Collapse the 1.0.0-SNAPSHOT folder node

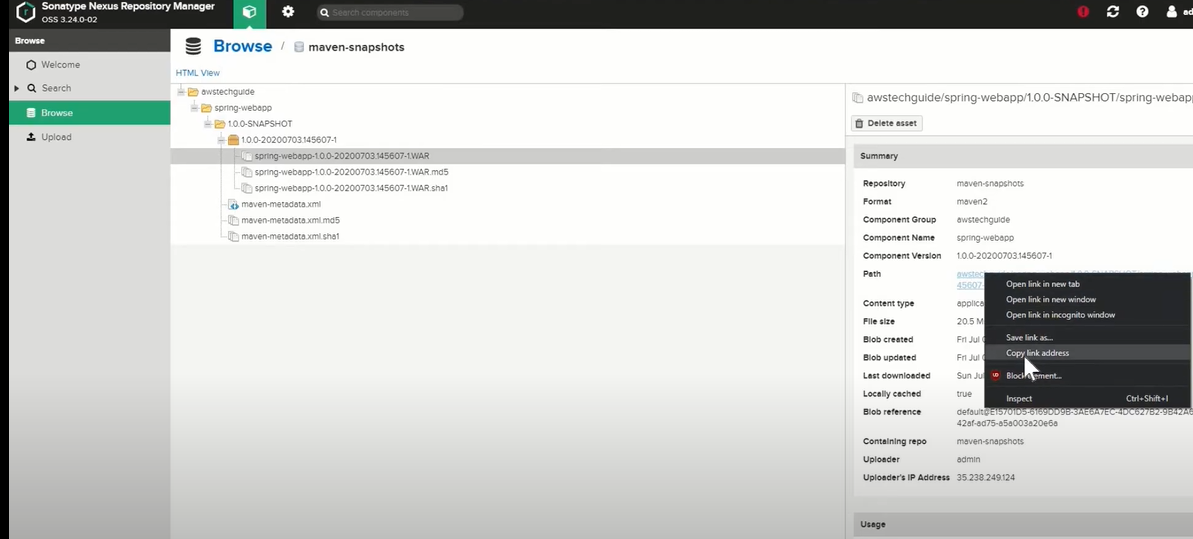coord(208,123)
